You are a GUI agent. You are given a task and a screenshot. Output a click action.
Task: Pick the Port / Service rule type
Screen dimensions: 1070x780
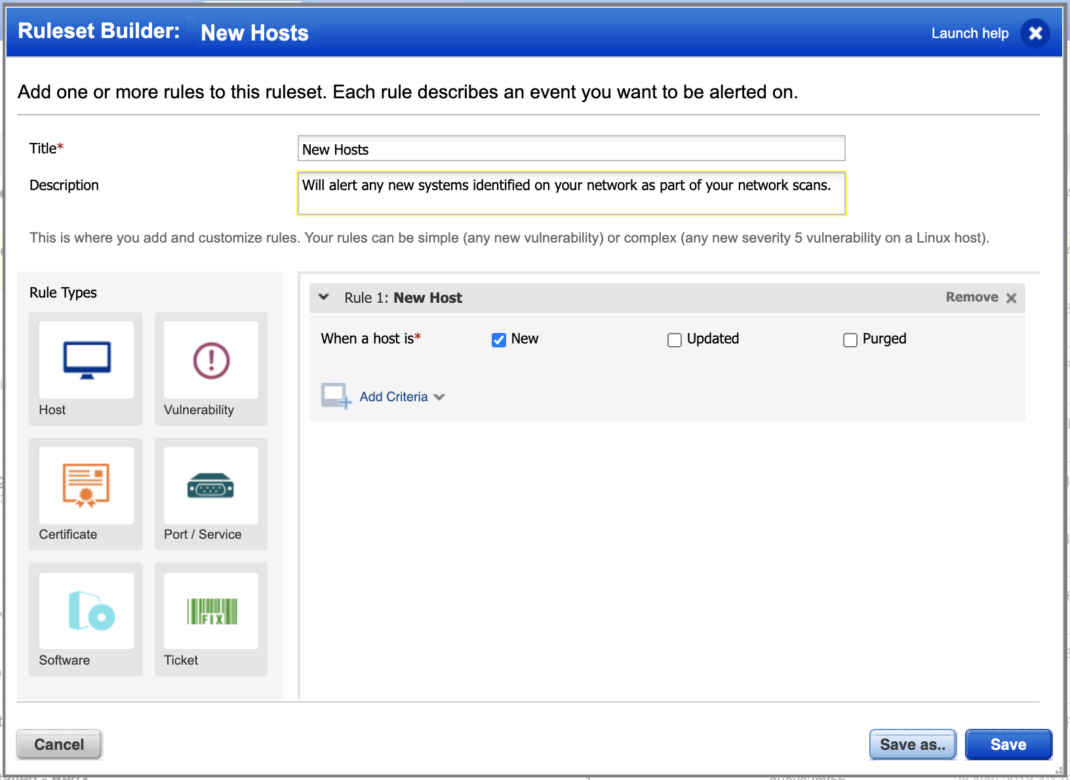(x=211, y=486)
